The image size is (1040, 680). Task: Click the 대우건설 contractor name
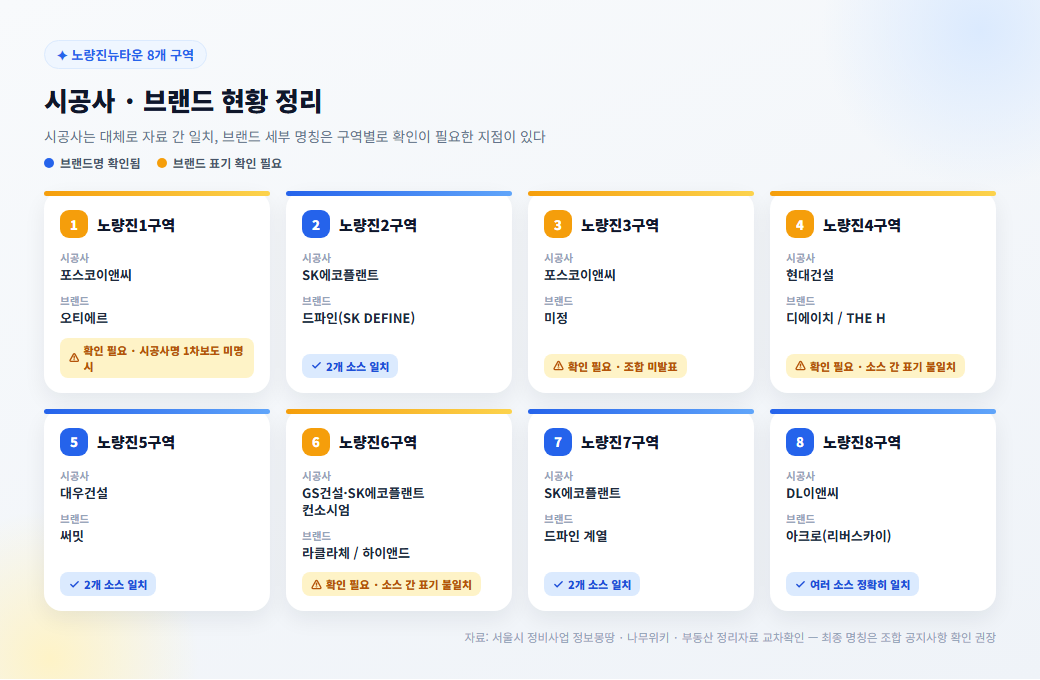(x=84, y=494)
